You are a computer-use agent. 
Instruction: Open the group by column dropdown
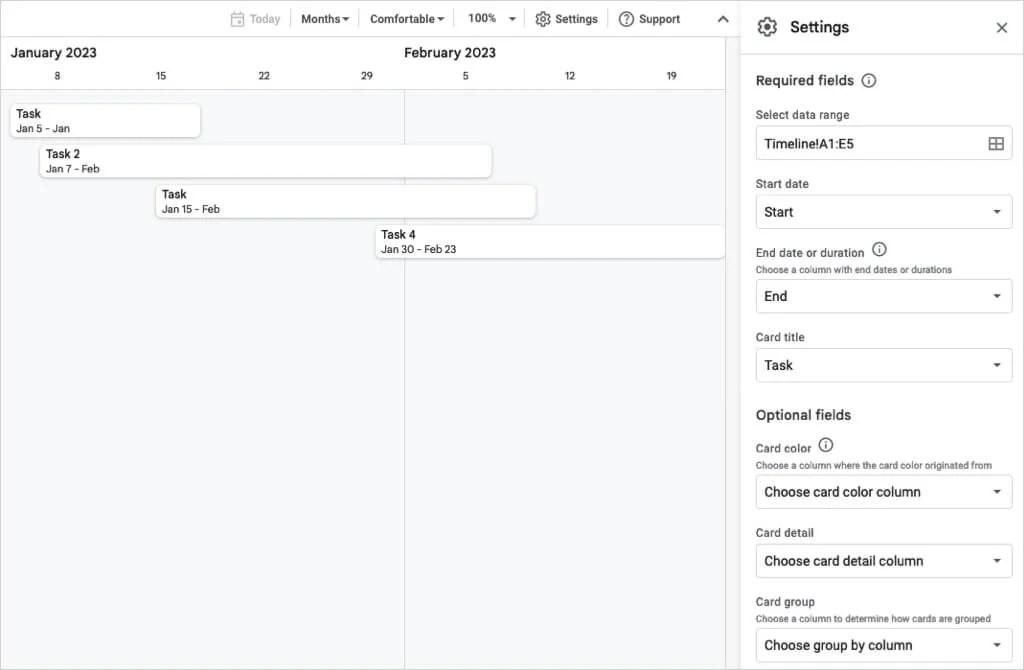point(883,645)
